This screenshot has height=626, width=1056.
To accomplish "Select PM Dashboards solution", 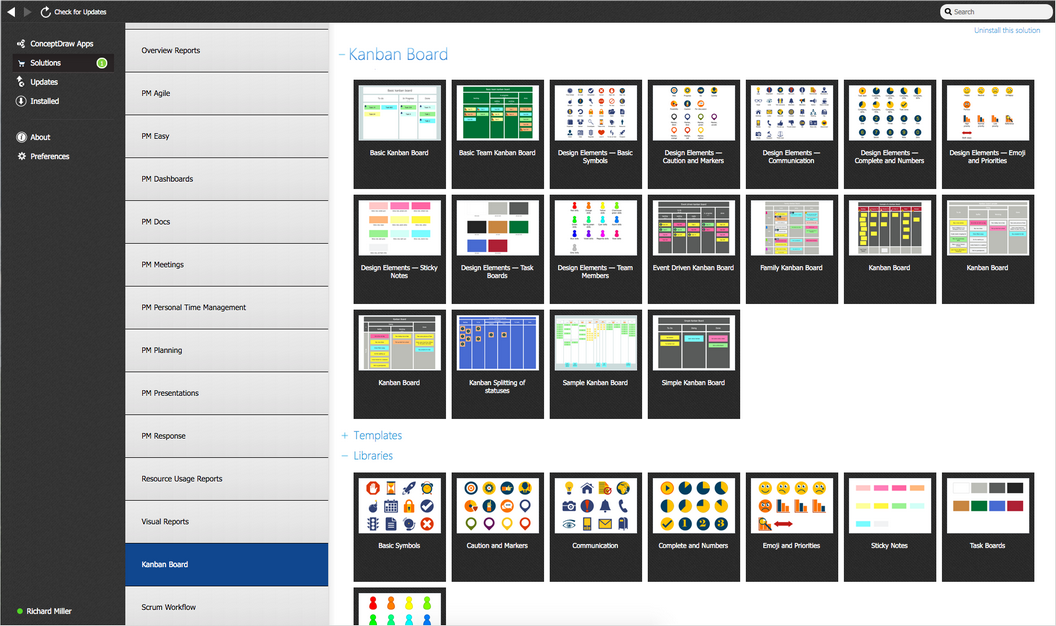I will (227, 179).
